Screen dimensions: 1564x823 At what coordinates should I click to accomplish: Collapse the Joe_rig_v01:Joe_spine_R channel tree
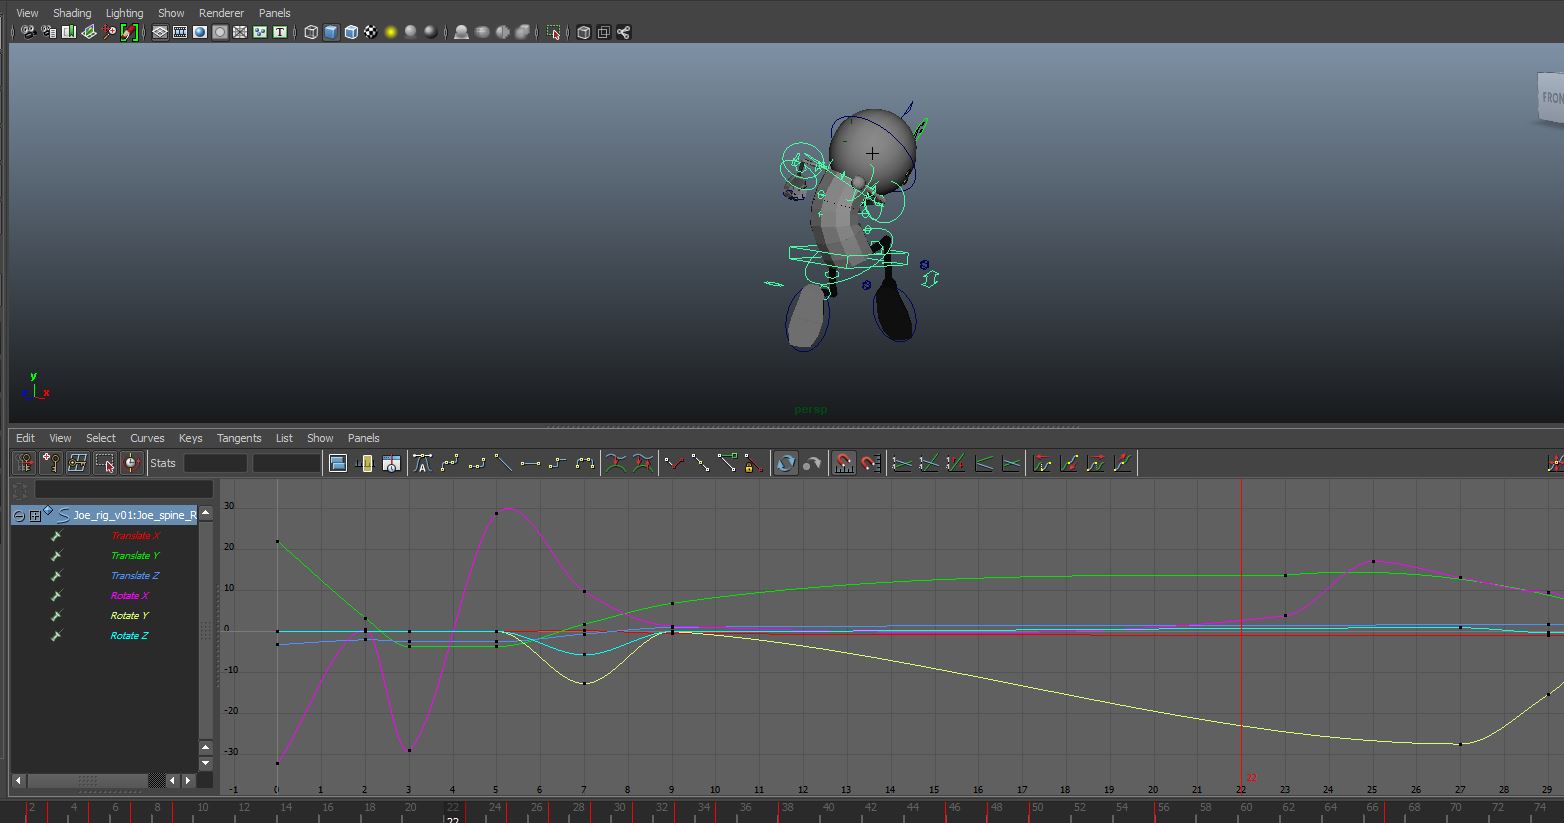19,515
